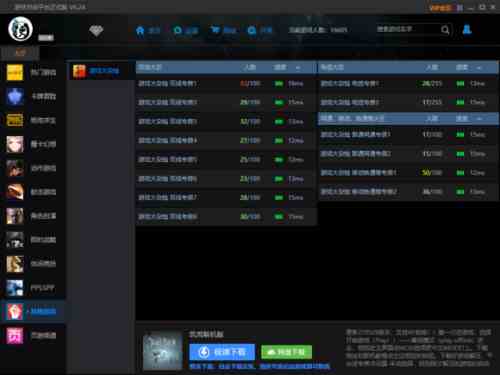Image resolution: width=500 pixels, height=375 pixels.
Task: Click the round avatar logo at top left
Action: [20, 29]
